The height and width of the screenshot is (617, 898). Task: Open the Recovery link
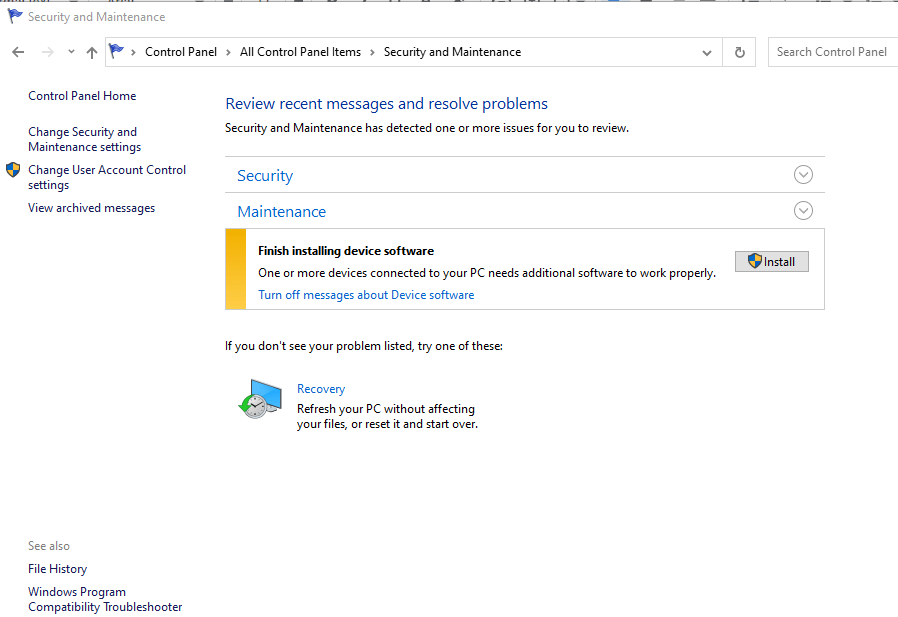321,388
